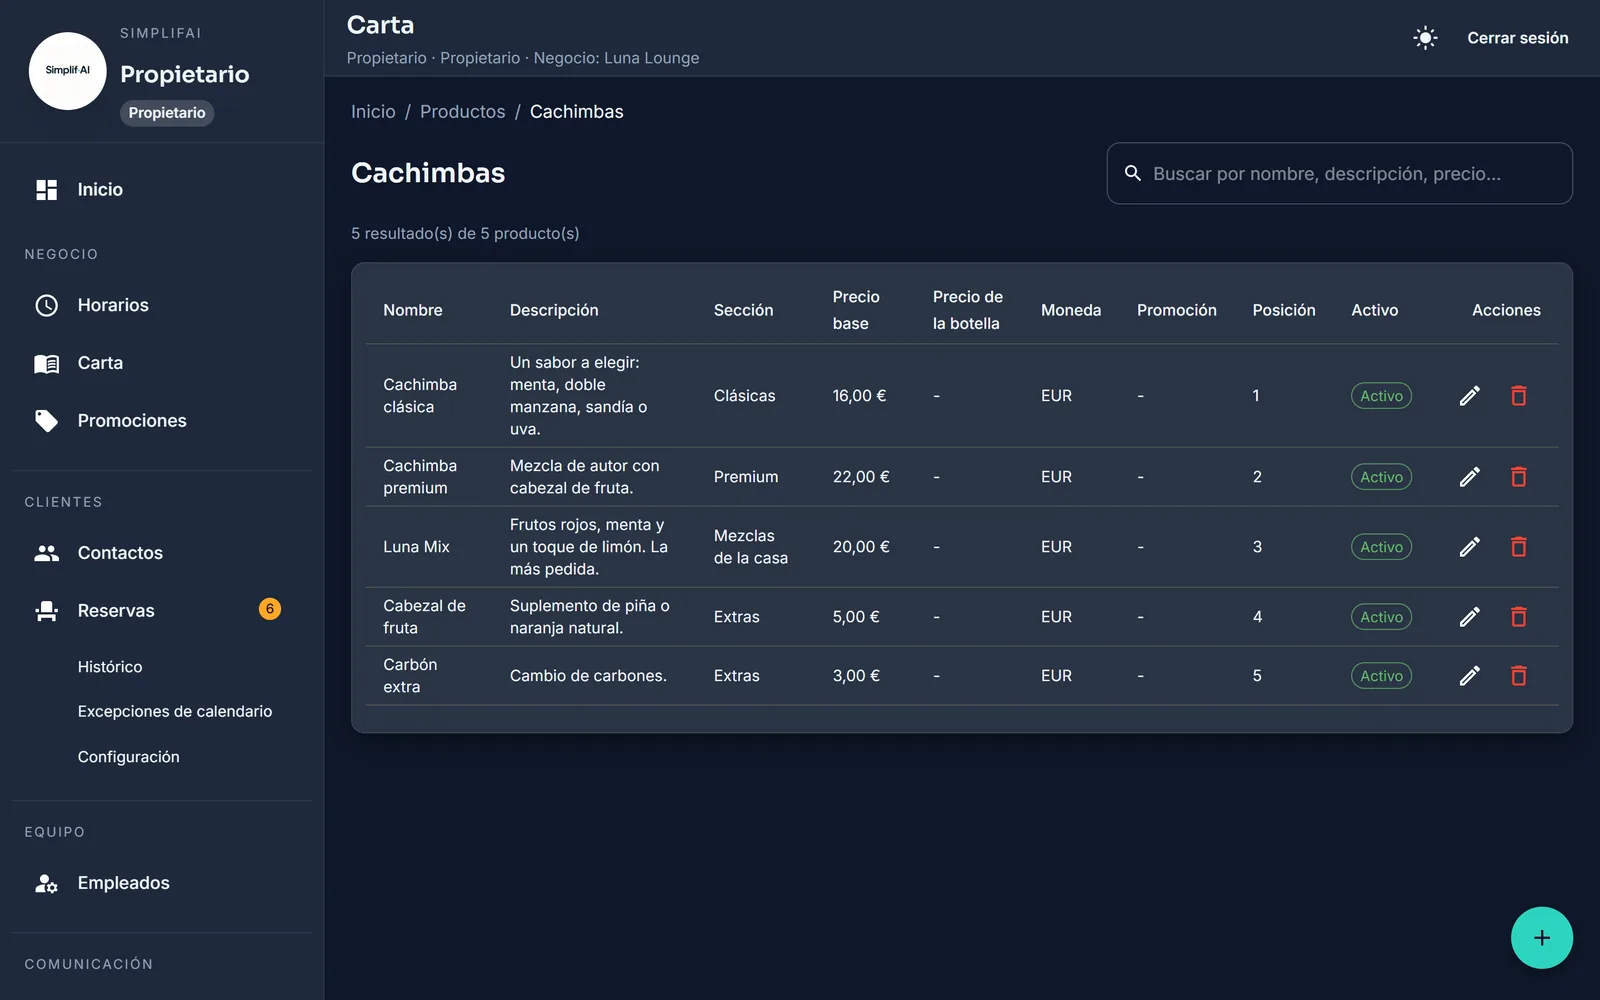Go to Carta in the sidebar

(162, 363)
